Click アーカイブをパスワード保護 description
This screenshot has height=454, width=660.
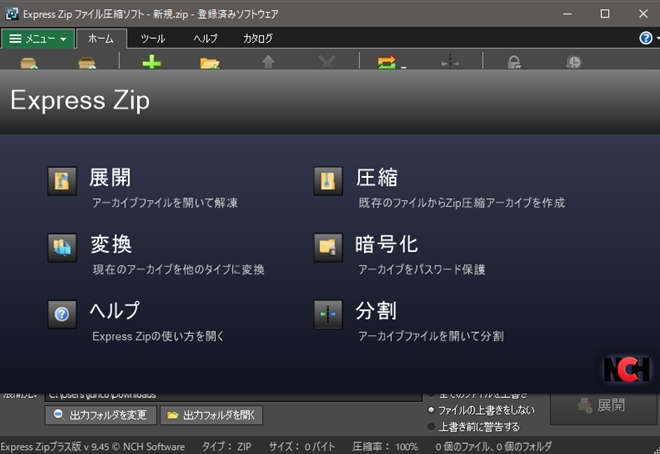pos(422,269)
